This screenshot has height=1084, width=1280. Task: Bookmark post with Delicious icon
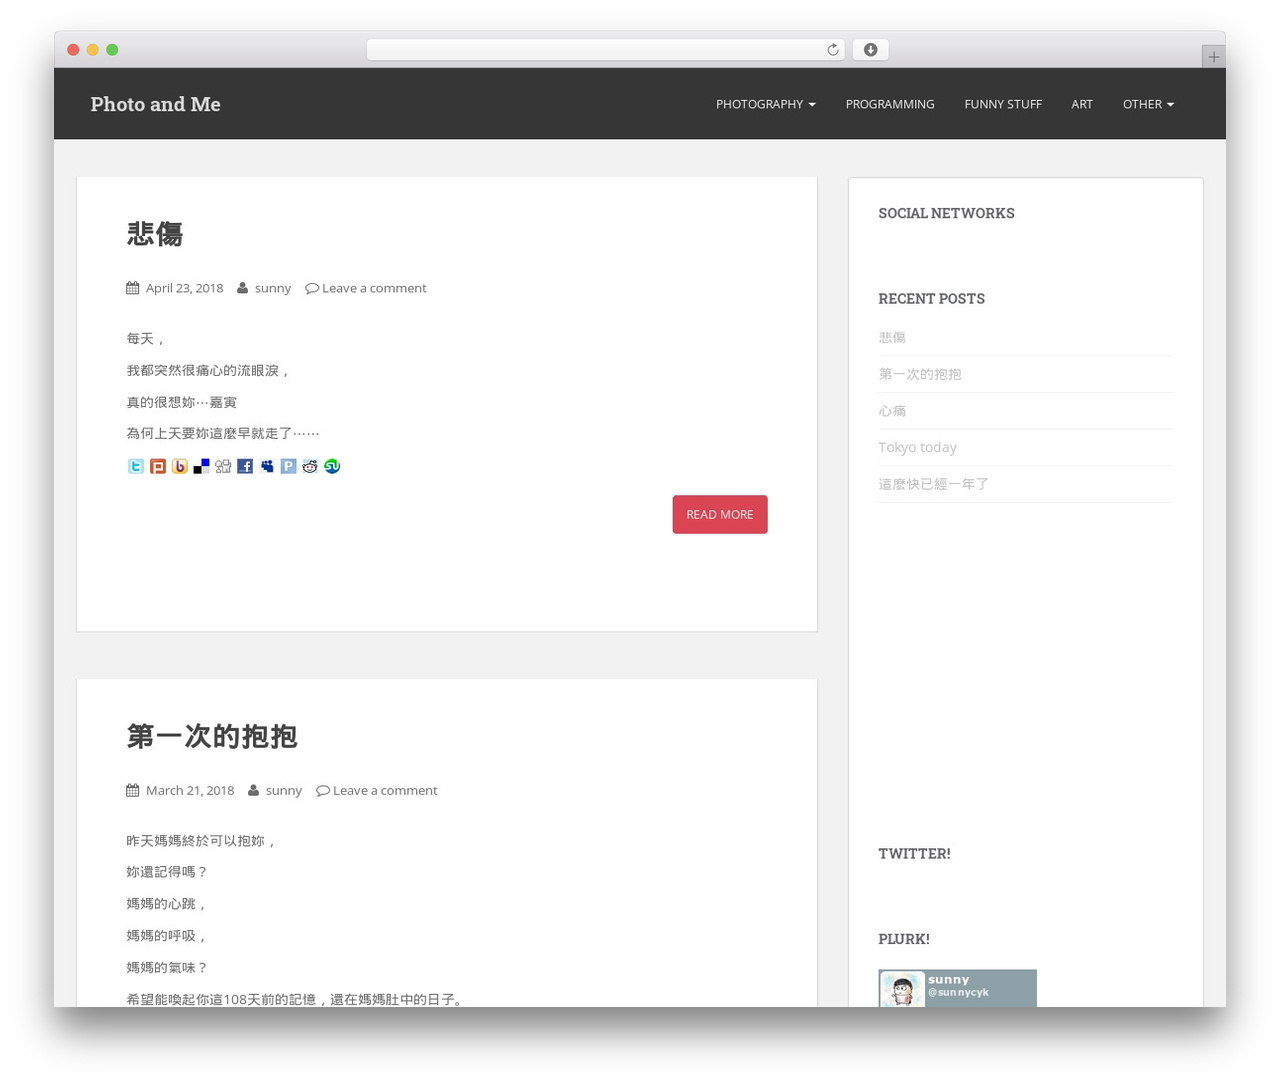tap(201, 466)
